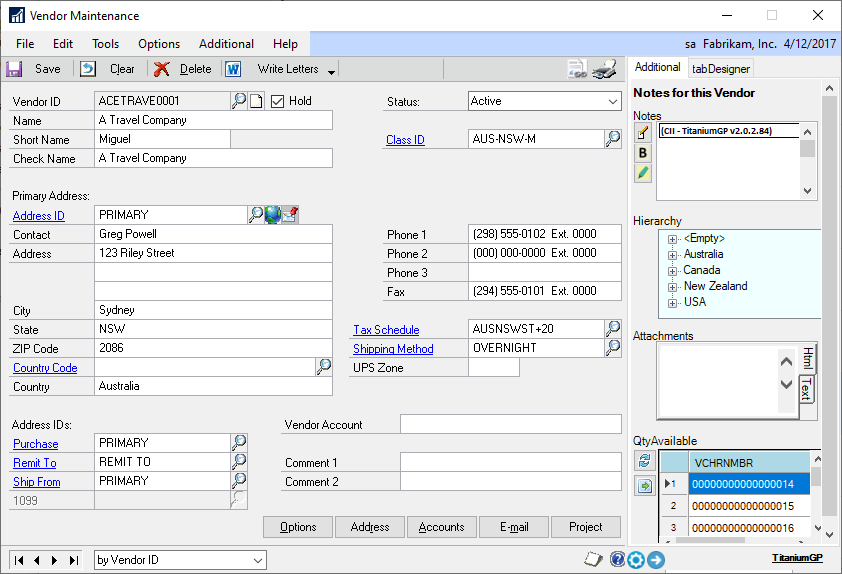Open the by Vendor ID sort dropdown
Screen dimensions: 842x574
258,561
